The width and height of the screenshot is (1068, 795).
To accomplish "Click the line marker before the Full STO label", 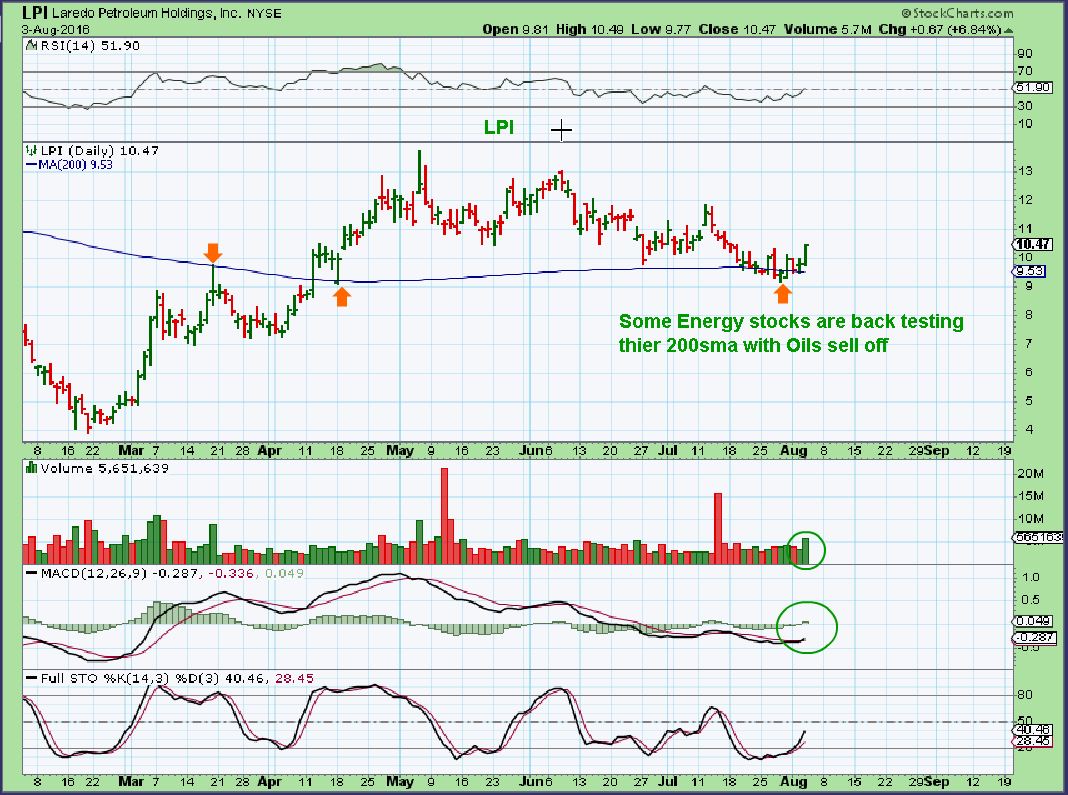I will [x=31, y=679].
